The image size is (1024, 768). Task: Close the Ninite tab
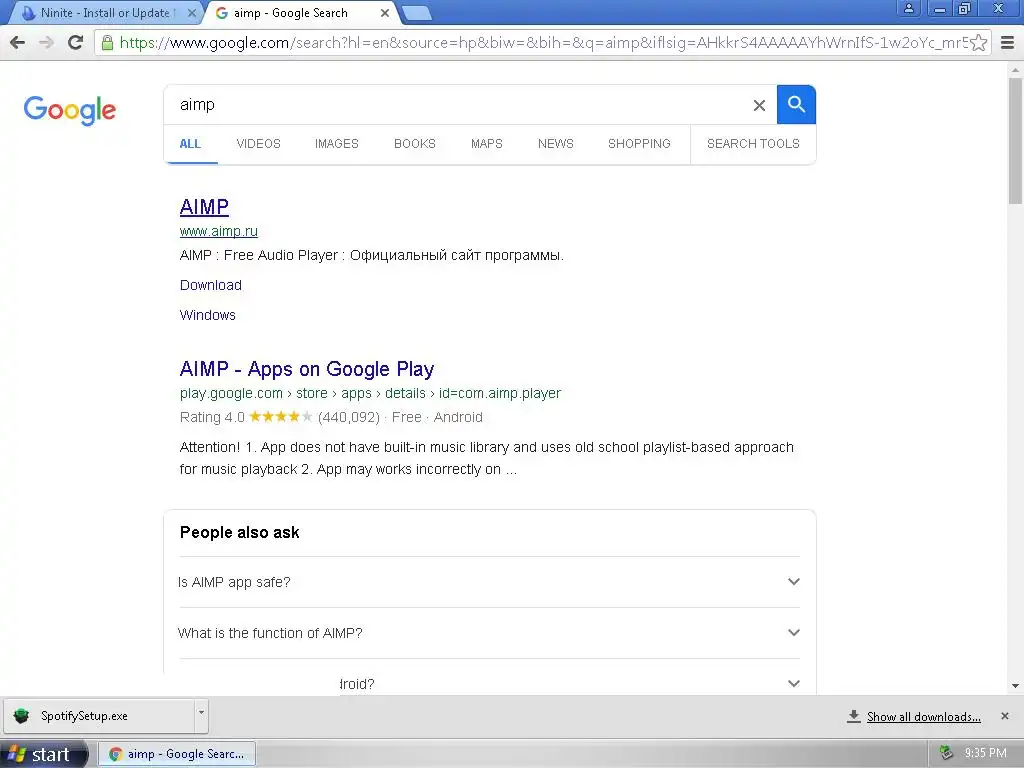pos(191,13)
